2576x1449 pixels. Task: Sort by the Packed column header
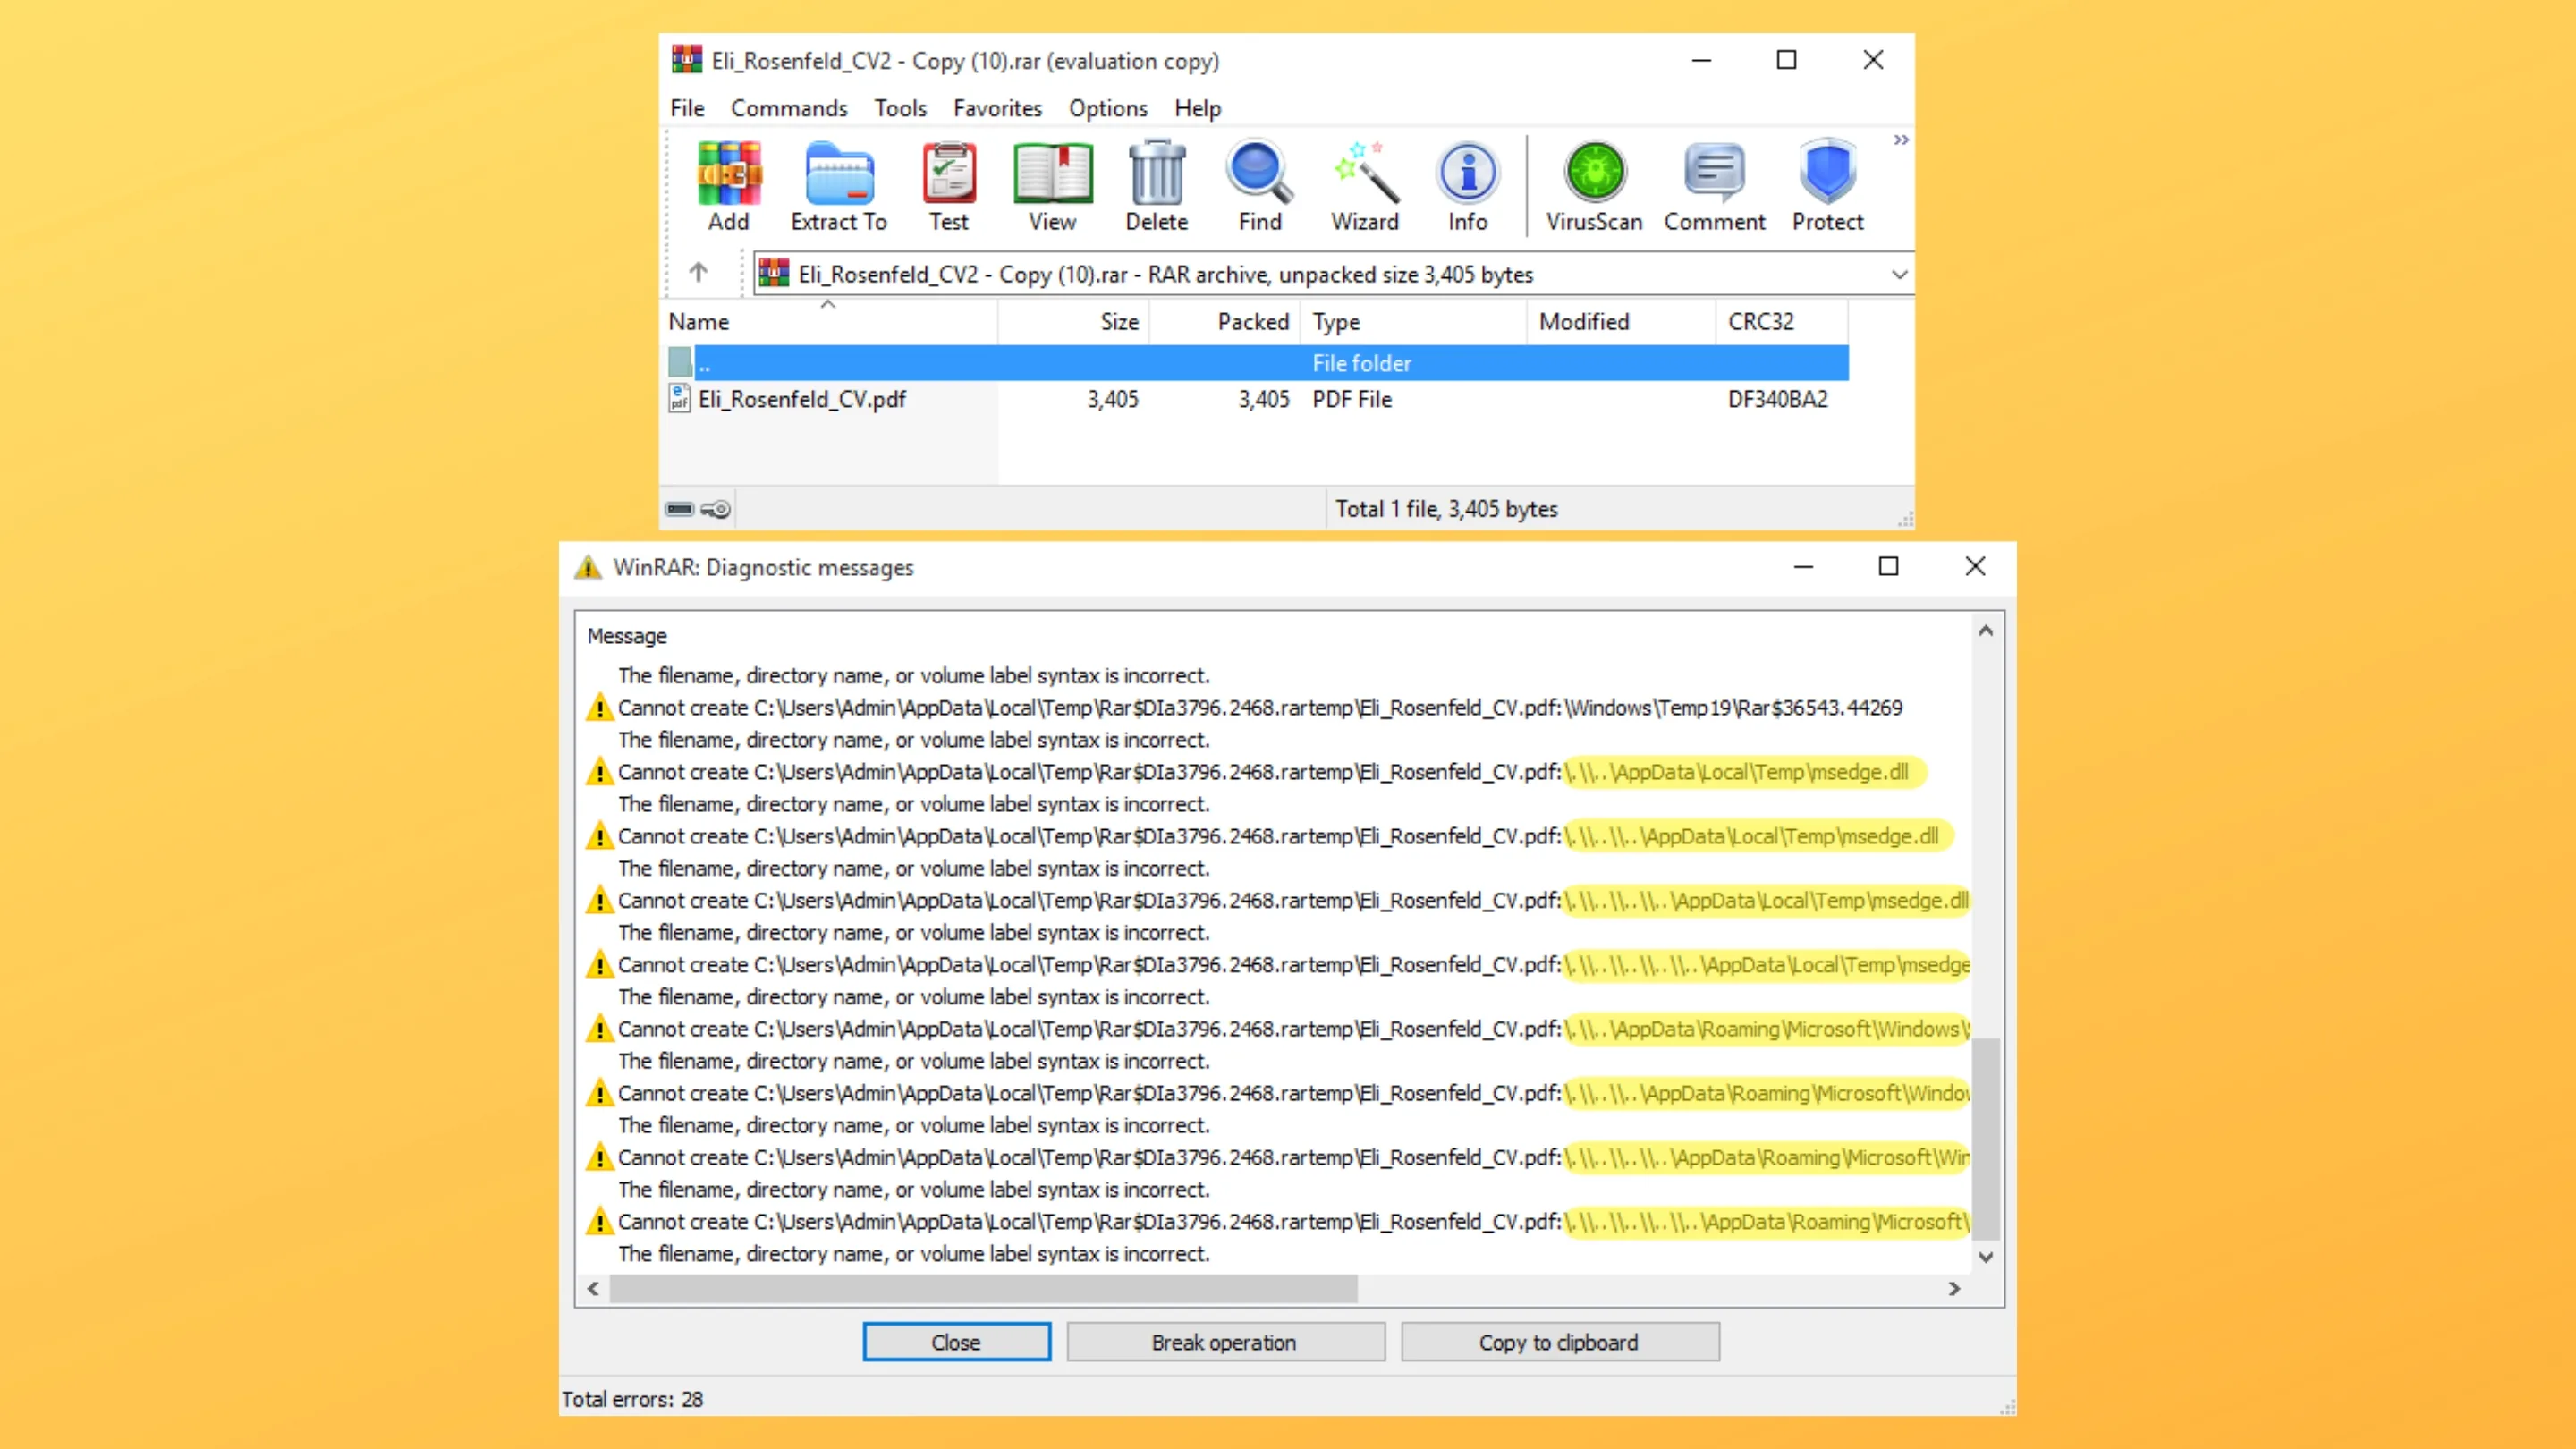(x=1225, y=322)
